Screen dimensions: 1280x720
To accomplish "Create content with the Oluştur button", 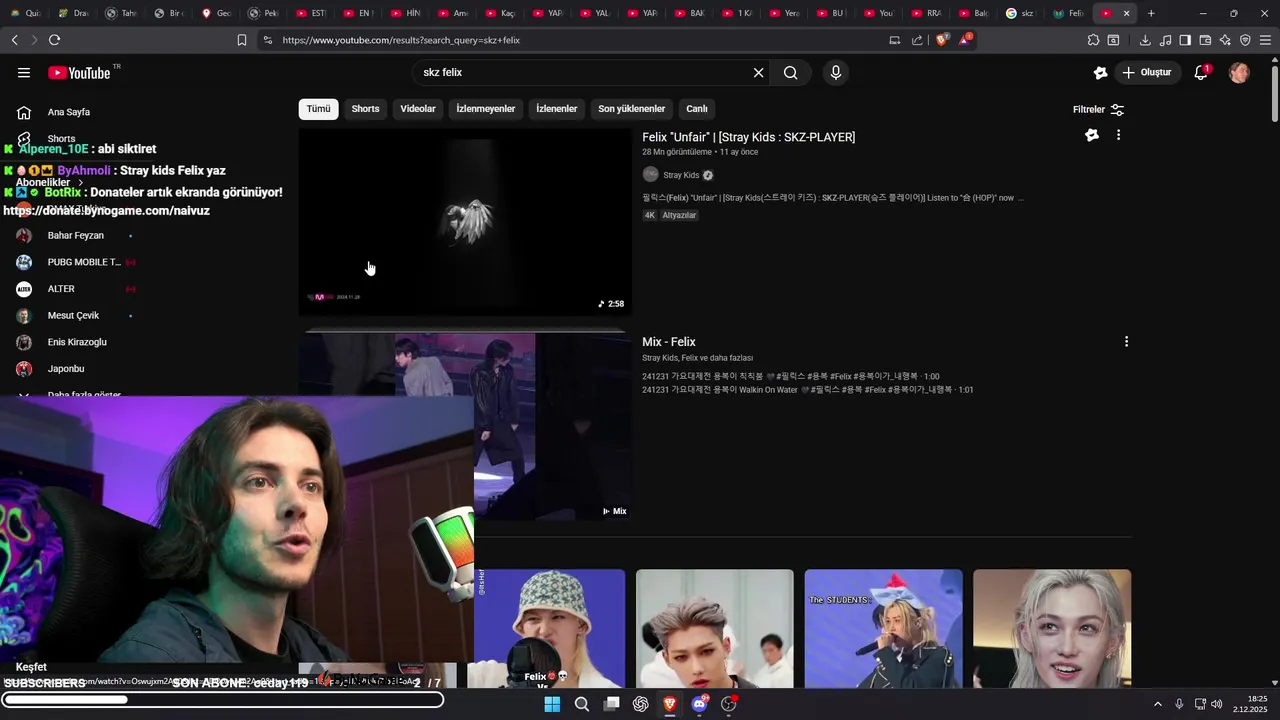I will [1146, 72].
